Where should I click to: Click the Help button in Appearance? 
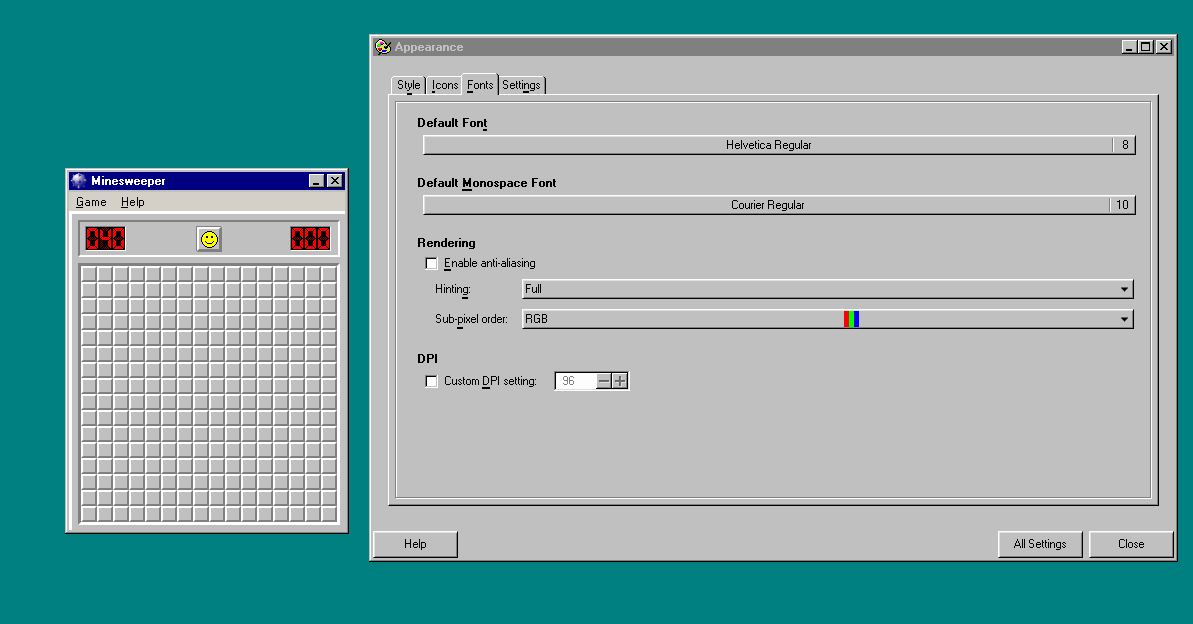(415, 544)
